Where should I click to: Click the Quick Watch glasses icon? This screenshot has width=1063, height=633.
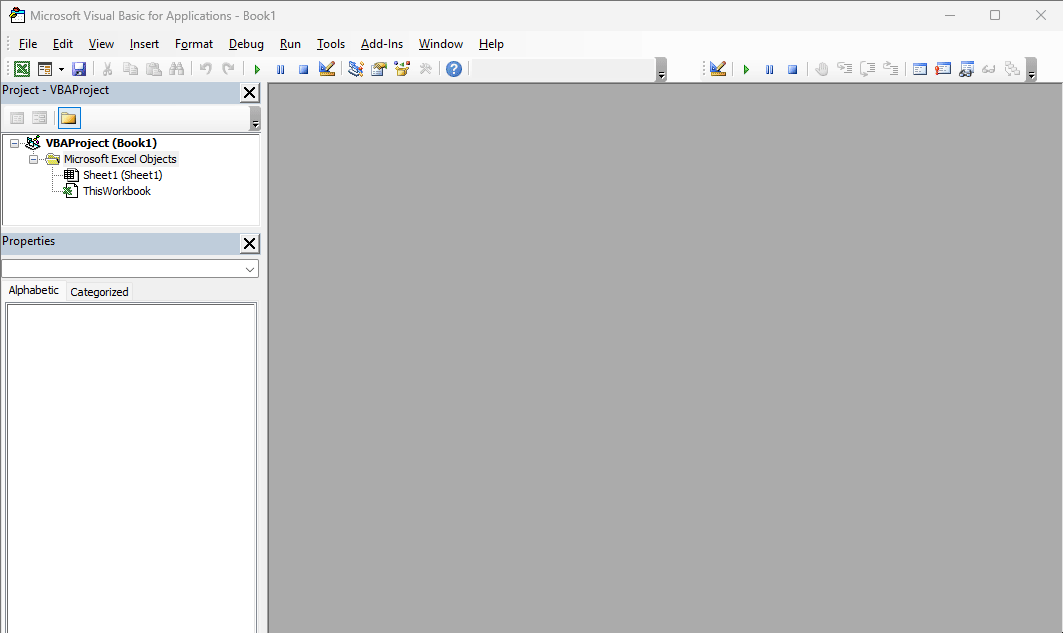[989, 69]
